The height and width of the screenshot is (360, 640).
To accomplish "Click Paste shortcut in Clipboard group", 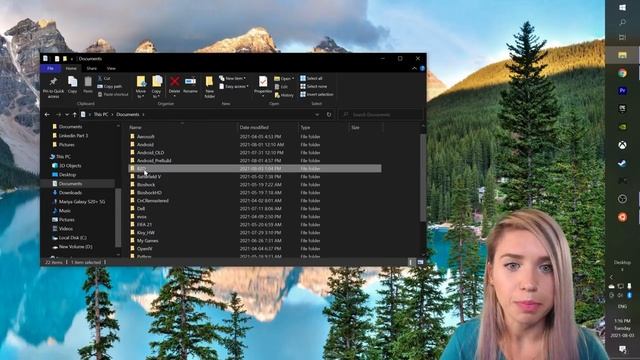I will pos(113,94).
